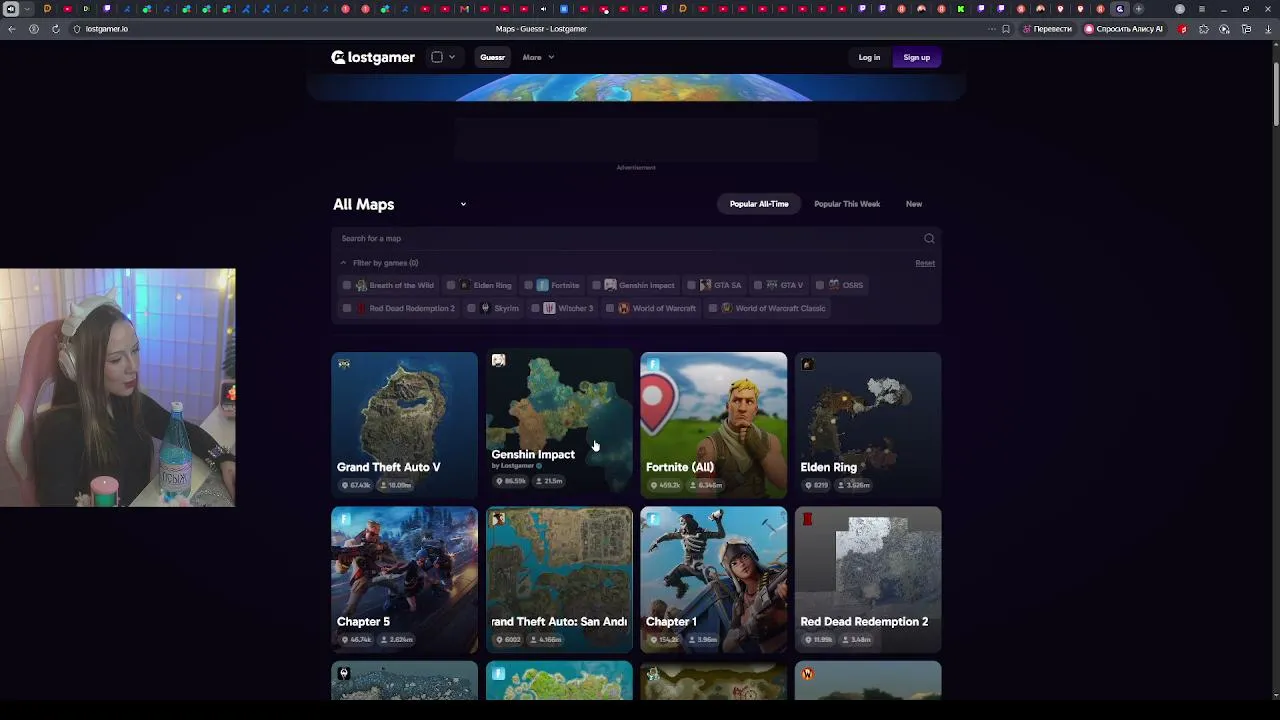This screenshot has width=1280, height=720.
Task: Check the Witcher 3 filter checkbox
Action: coord(535,308)
